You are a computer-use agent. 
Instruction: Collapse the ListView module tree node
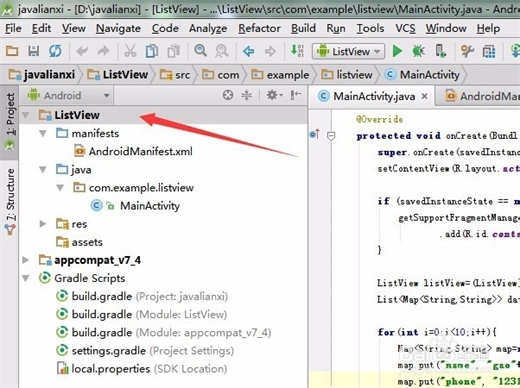pos(25,115)
